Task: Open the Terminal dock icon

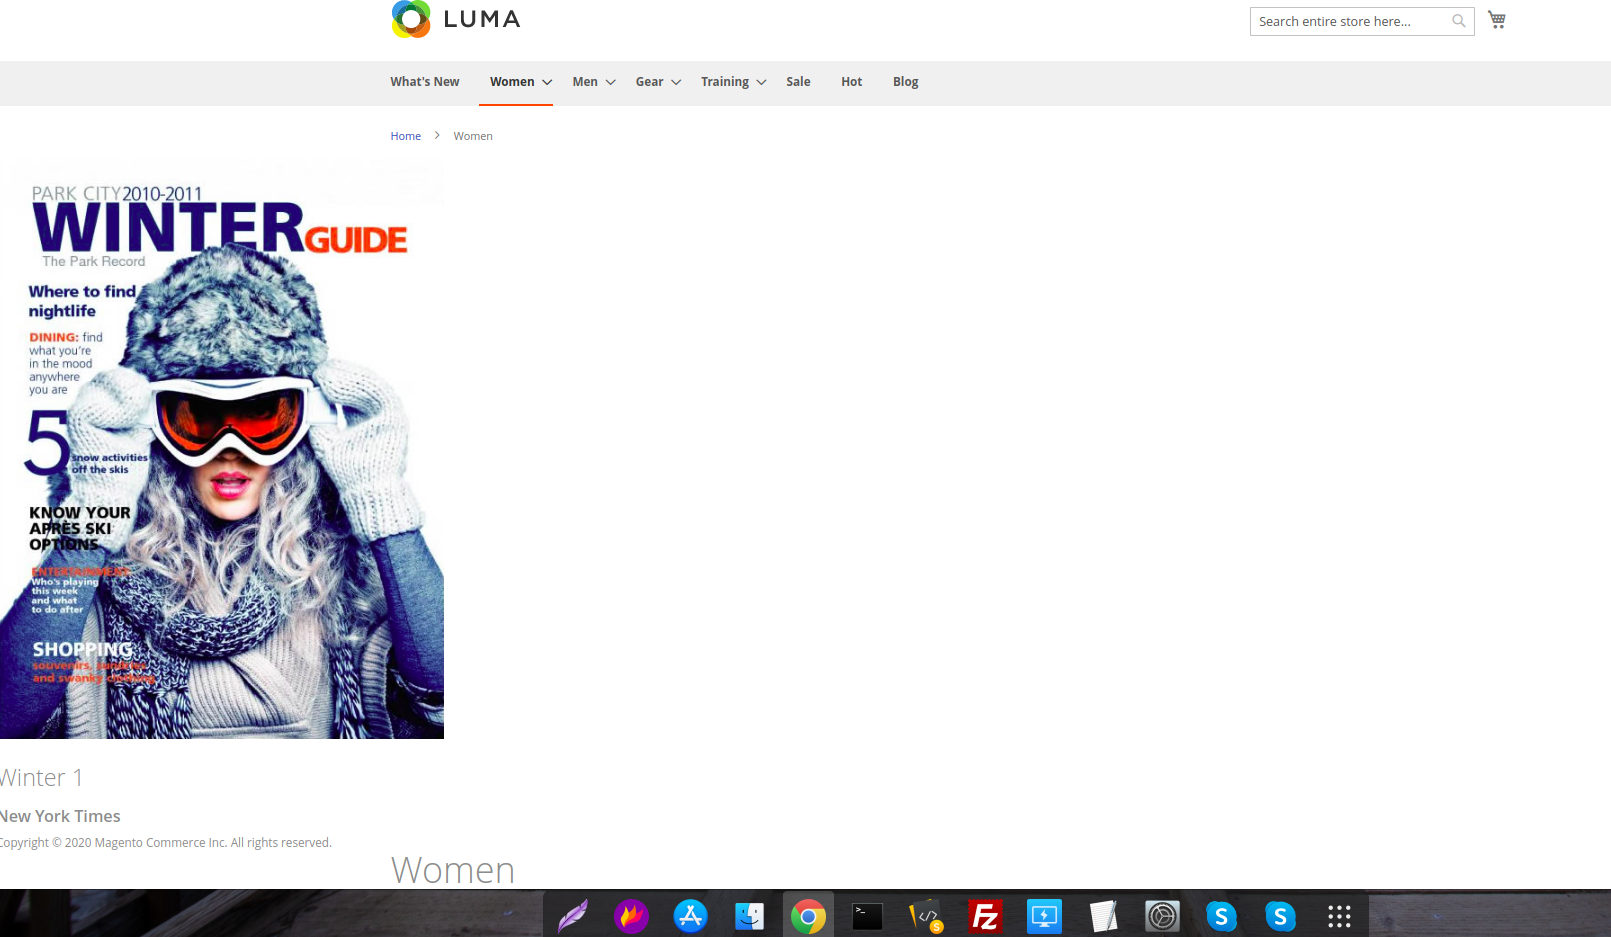Action: [867, 916]
